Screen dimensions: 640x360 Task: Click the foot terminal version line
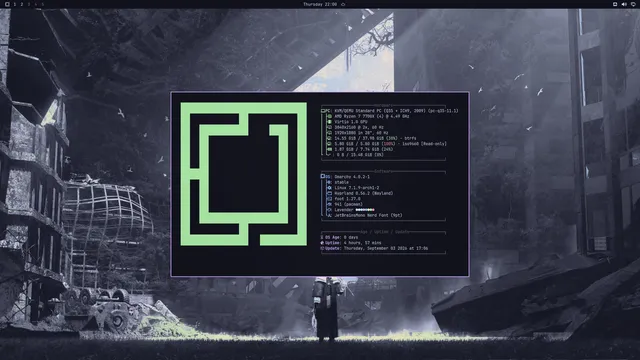[347, 199]
